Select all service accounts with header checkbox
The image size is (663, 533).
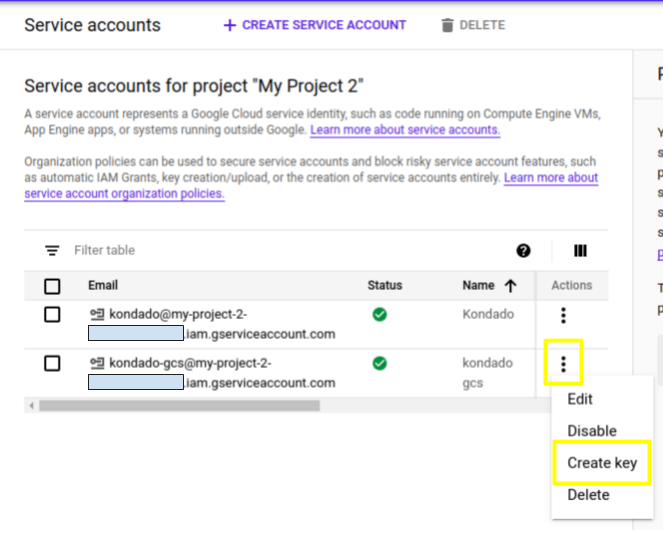(52, 286)
